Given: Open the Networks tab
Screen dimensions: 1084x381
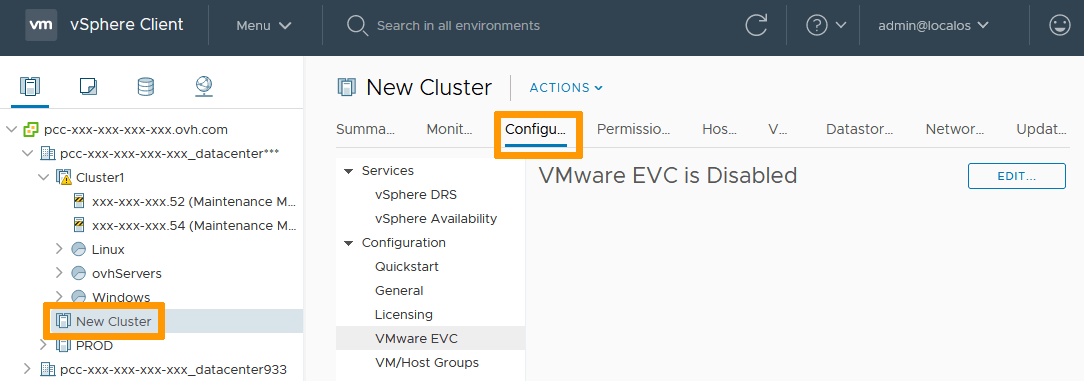Looking at the screenshot, I should [955, 129].
